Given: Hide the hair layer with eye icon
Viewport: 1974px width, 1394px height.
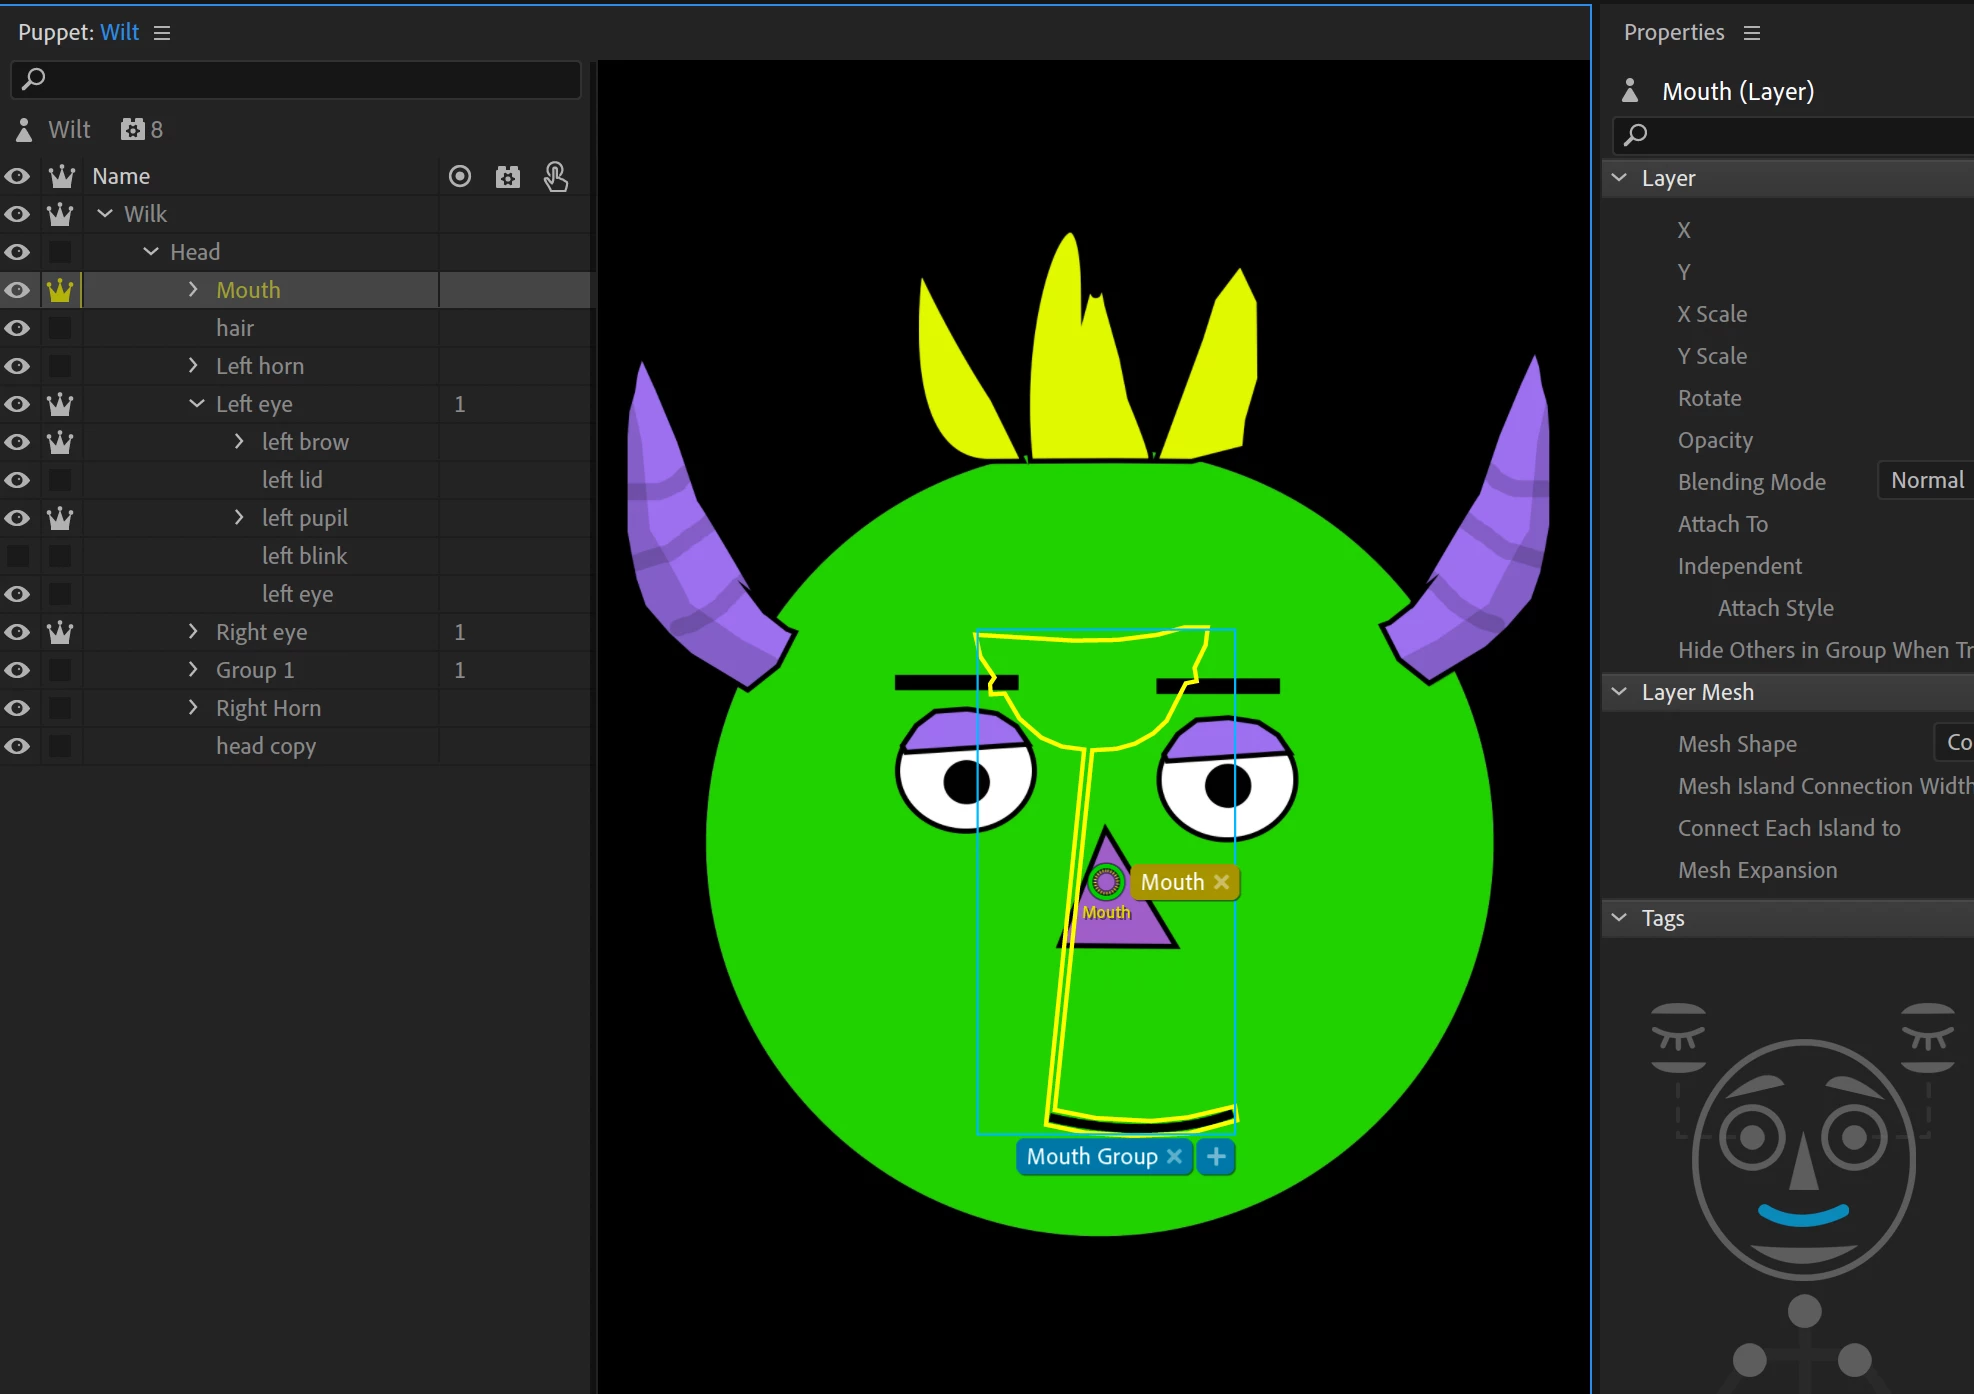Looking at the screenshot, I should [x=17, y=328].
